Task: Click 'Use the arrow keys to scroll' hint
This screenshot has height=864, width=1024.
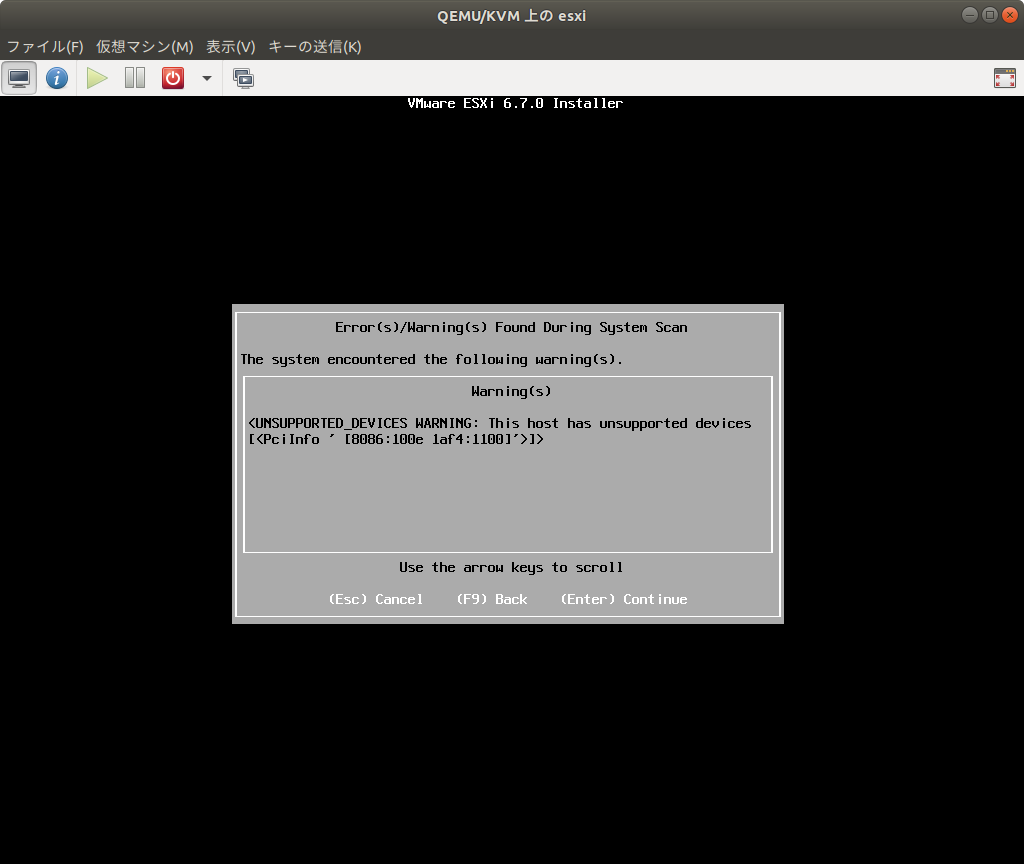Action: point(511,568)
